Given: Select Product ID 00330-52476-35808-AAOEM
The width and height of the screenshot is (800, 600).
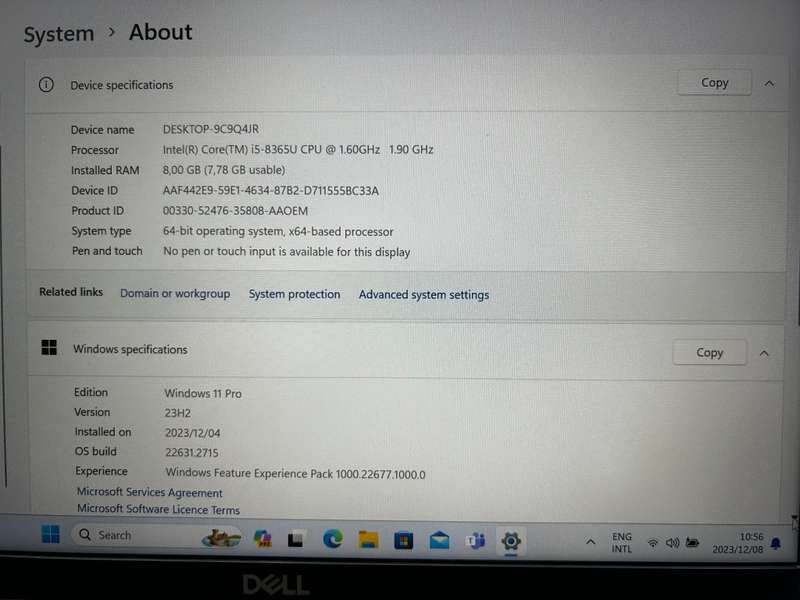Looking at the screenshot, I should [235, 211].
